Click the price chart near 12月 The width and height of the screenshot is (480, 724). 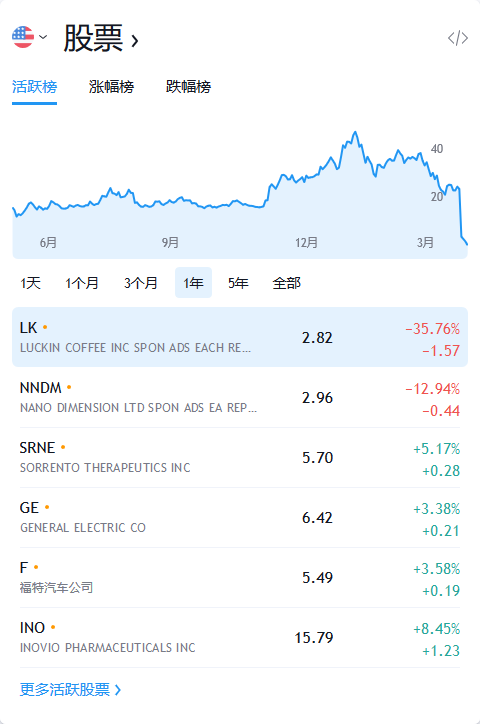click(x=306, y=194)
